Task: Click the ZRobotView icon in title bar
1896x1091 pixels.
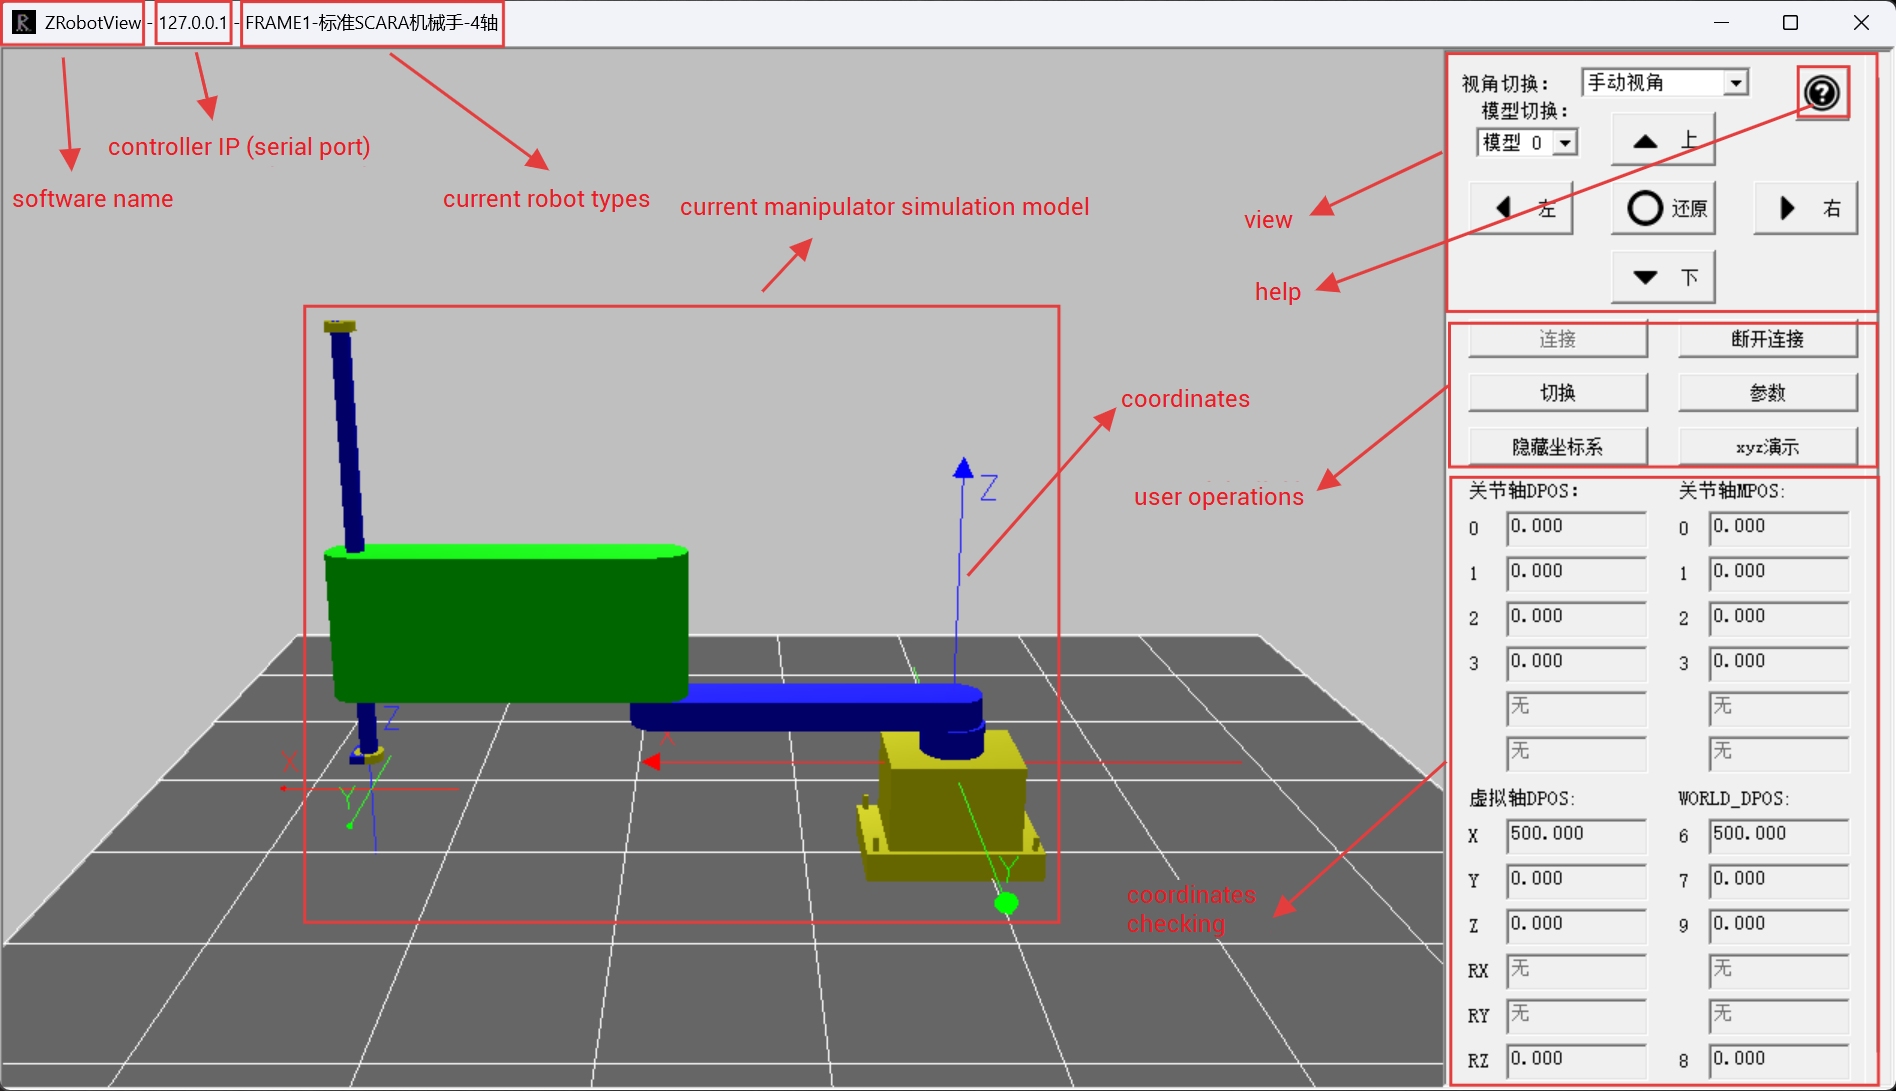Action: tap(22, 21)
